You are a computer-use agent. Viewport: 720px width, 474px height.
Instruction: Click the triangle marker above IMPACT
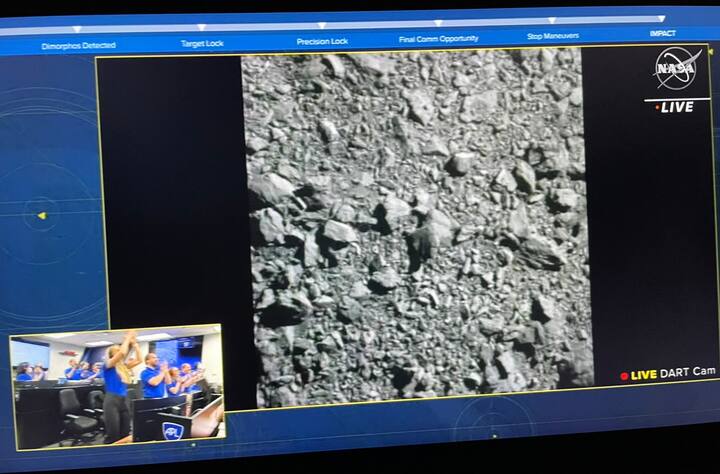tap(661, 18)
